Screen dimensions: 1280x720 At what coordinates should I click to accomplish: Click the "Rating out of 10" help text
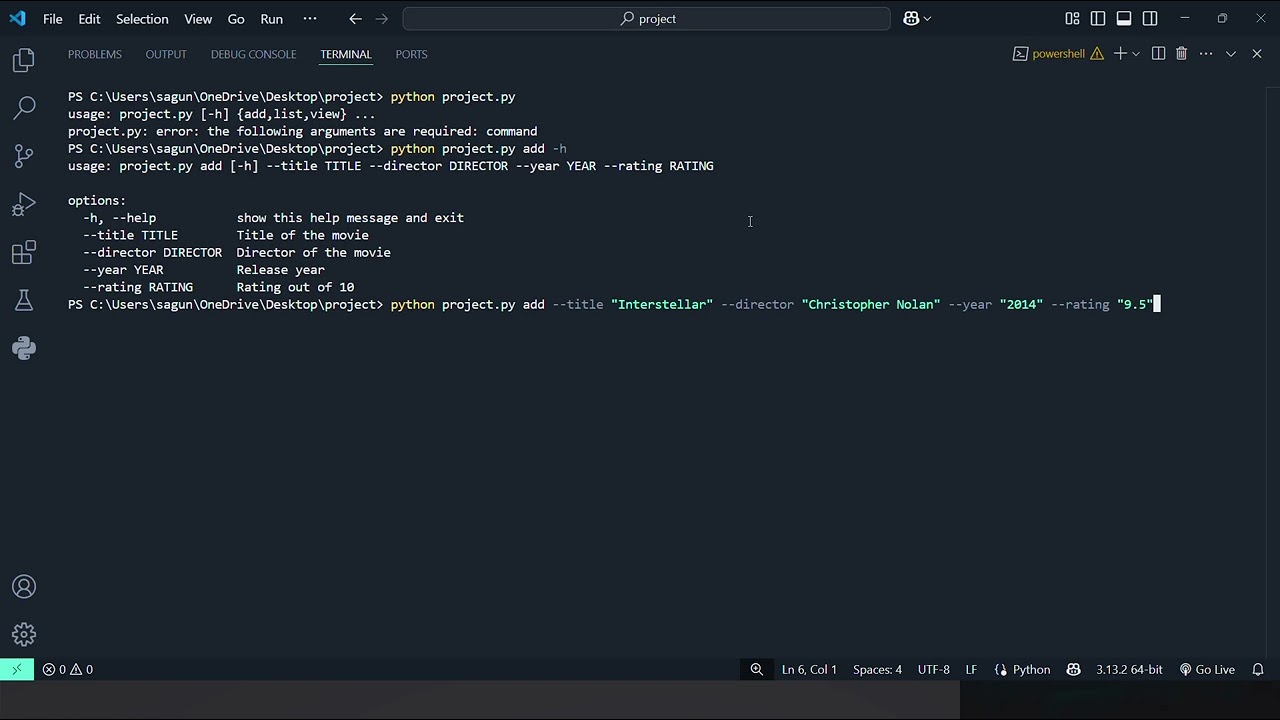click(295, 287)
